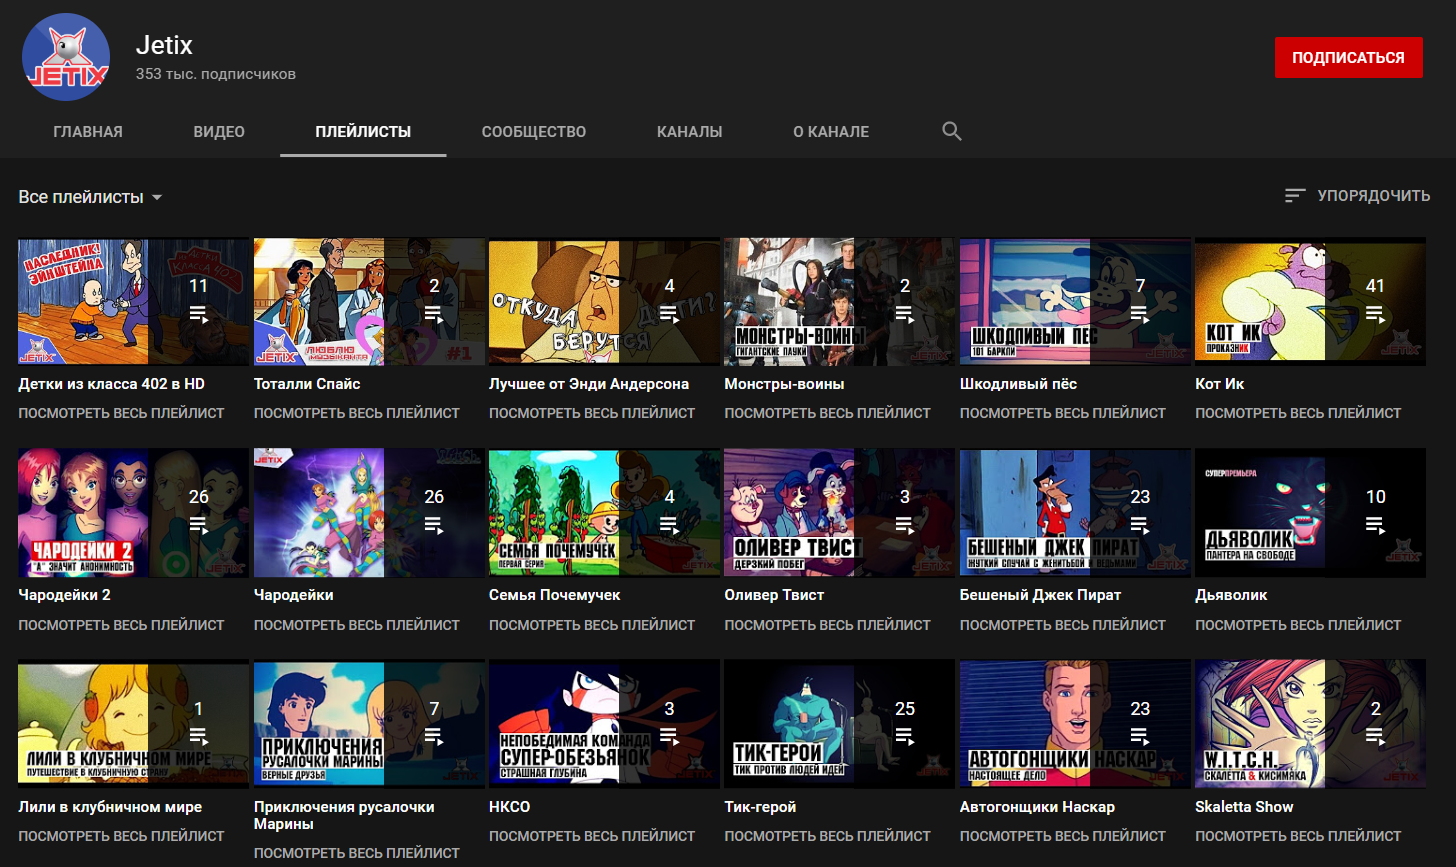The height and width of the screenshot is (867, 1456).
Task: Click the Jetix channel avatar logo
Action: (x=66, y=57)
